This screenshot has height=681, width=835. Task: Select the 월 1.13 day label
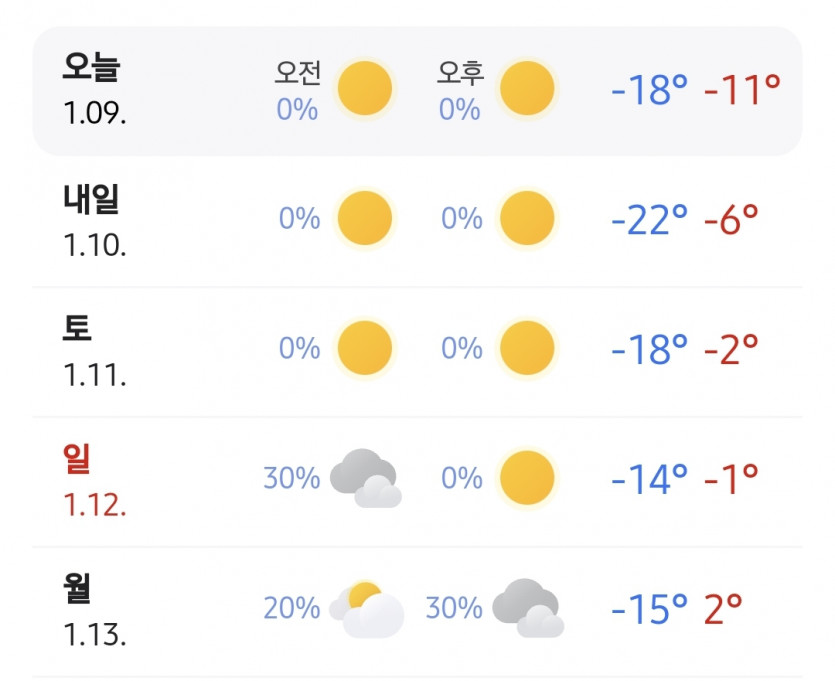[x=95, y=610]
